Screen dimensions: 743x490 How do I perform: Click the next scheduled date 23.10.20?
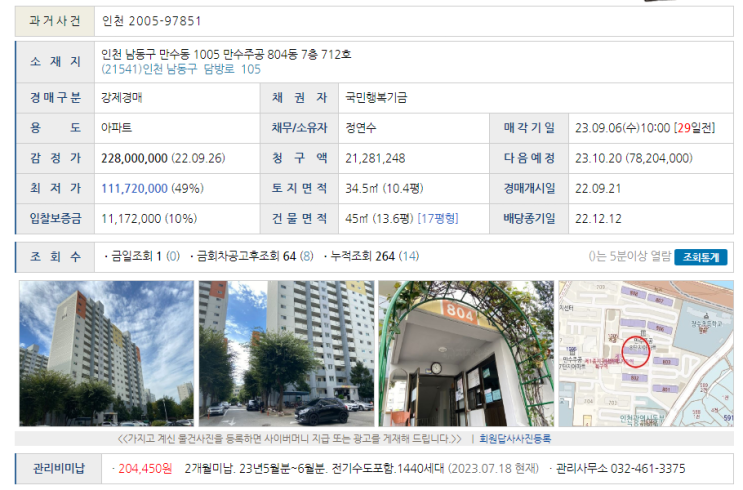598,158
